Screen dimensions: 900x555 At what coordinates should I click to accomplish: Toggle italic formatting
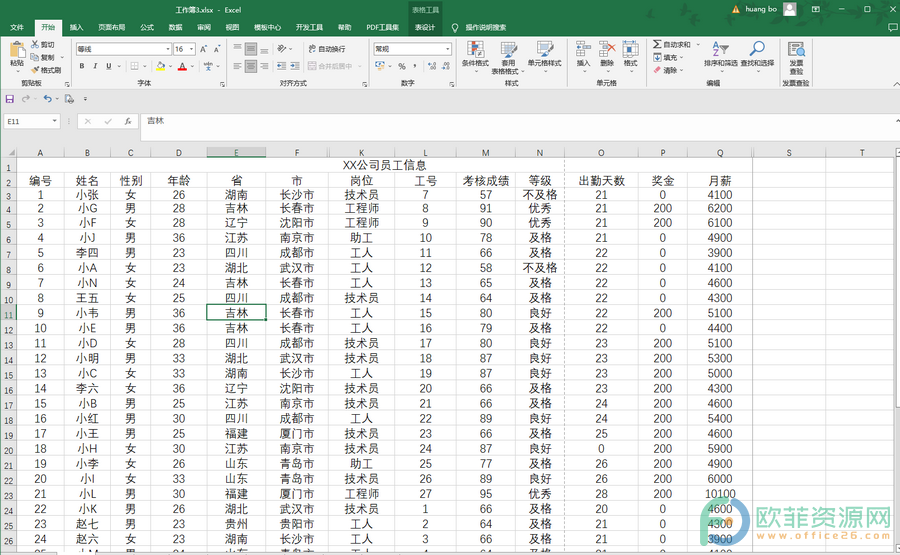tap(95, 66)
